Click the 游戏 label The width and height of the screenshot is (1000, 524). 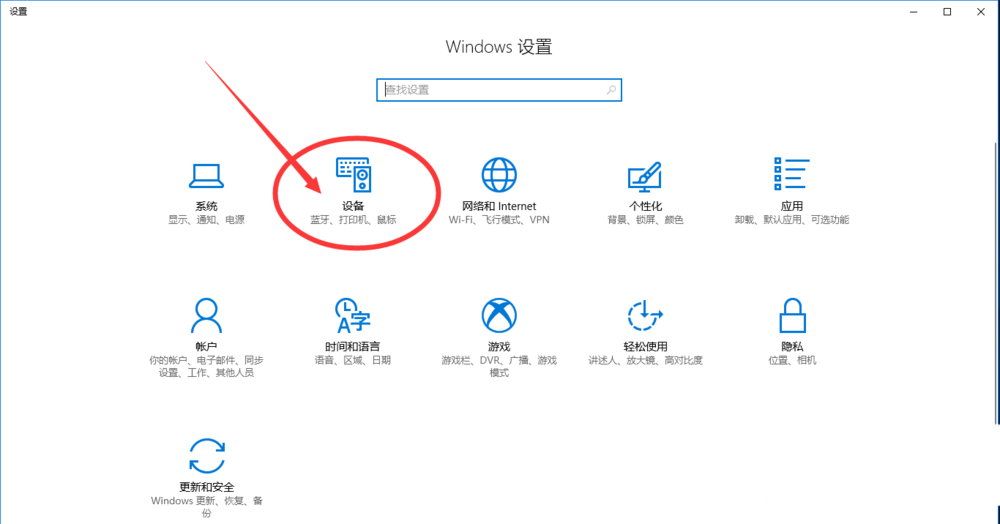coord(499,346)
